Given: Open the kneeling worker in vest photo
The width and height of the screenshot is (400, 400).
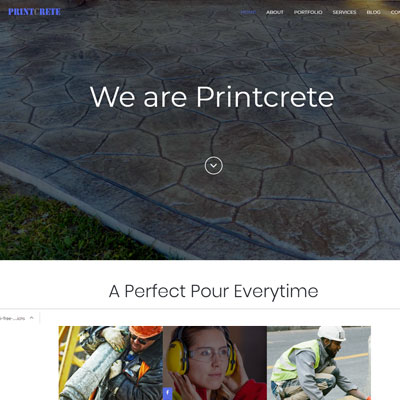Looking at the screenshot, I should pyautogui.click(x=319, y=363).
